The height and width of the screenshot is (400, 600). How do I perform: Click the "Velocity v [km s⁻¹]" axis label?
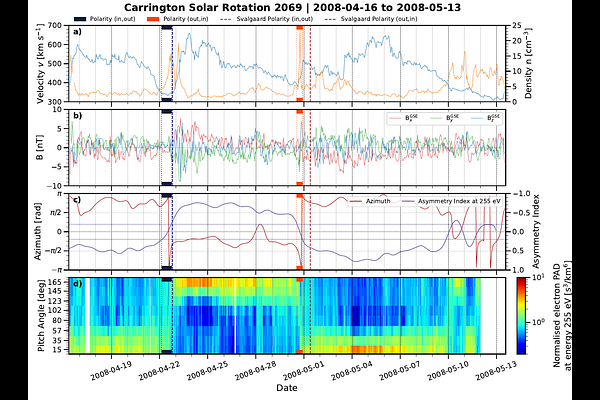click(x=40, y=64)
